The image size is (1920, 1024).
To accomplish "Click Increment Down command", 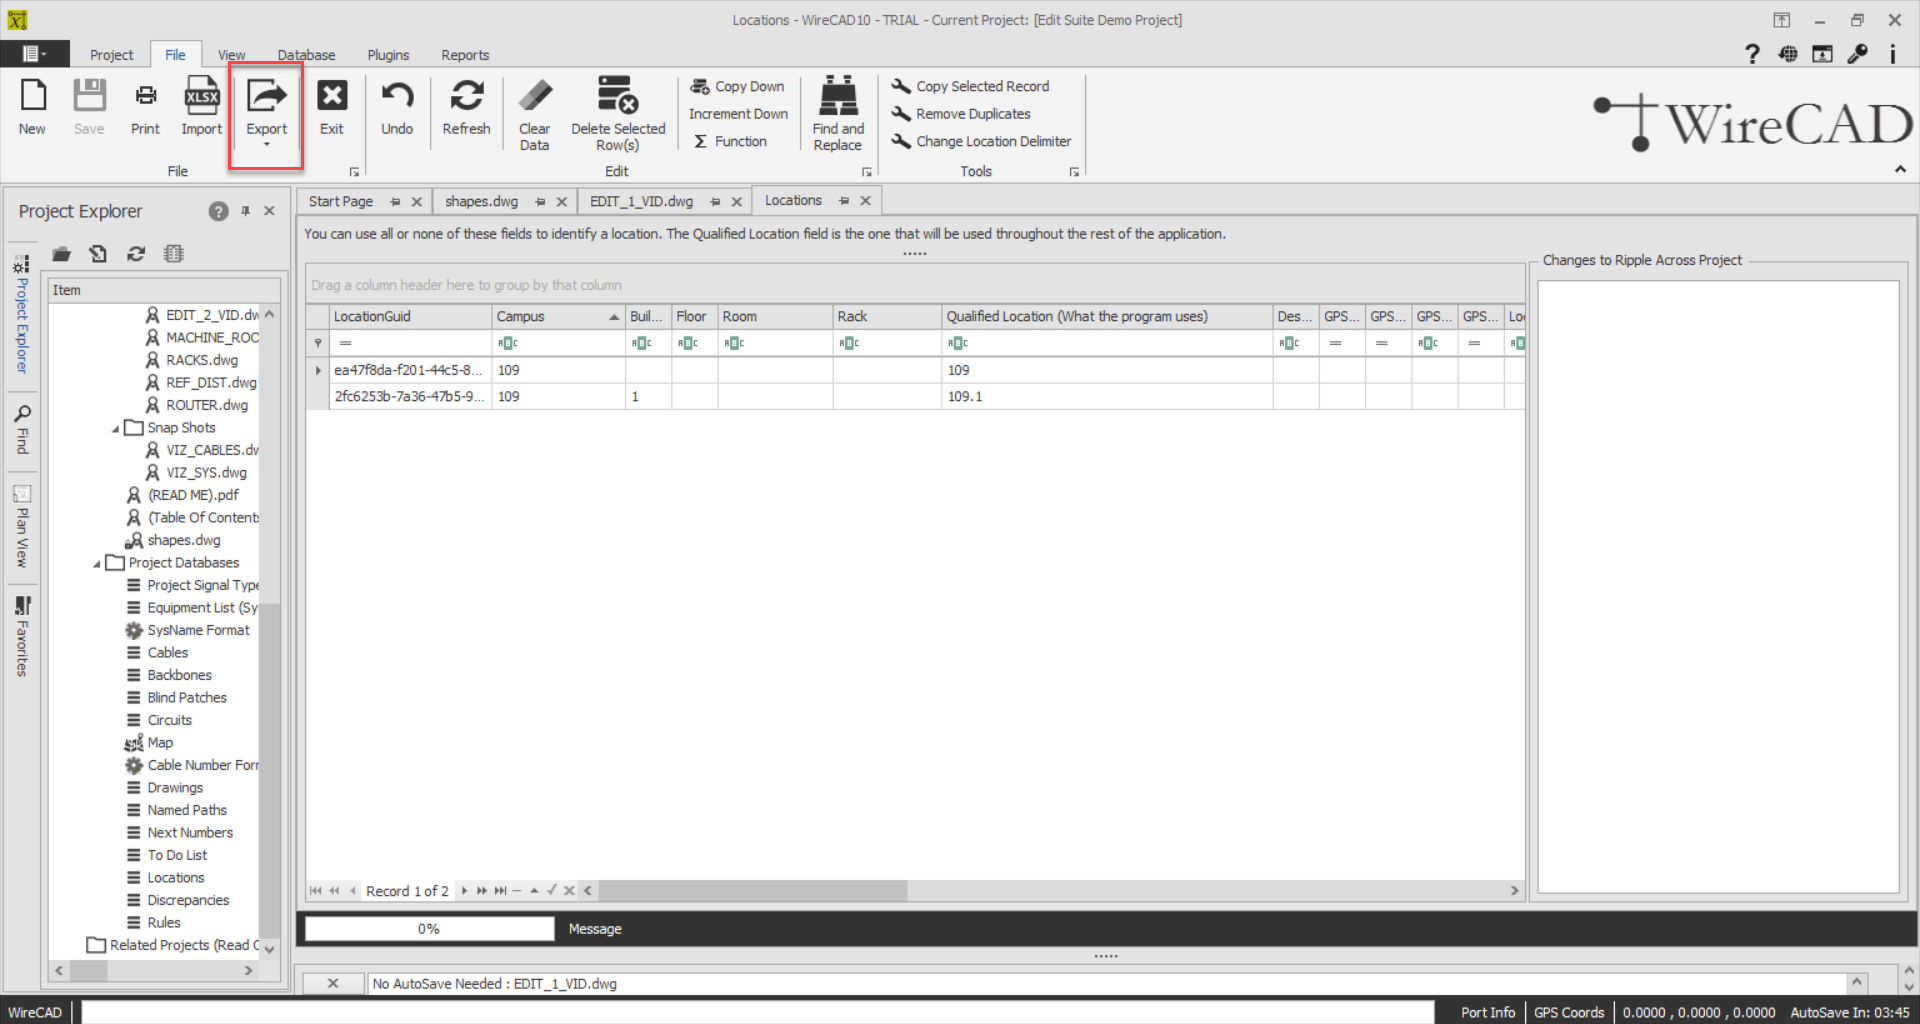I will point(738,114).
